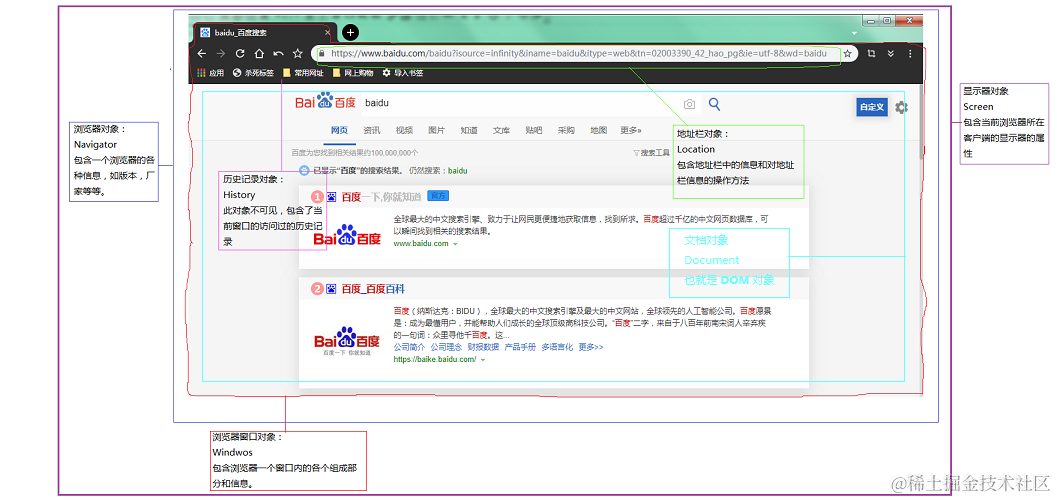The width and height of the screenshot is (1057, 500).
Task: Switch to the 文库 tab
Action: 501,130
